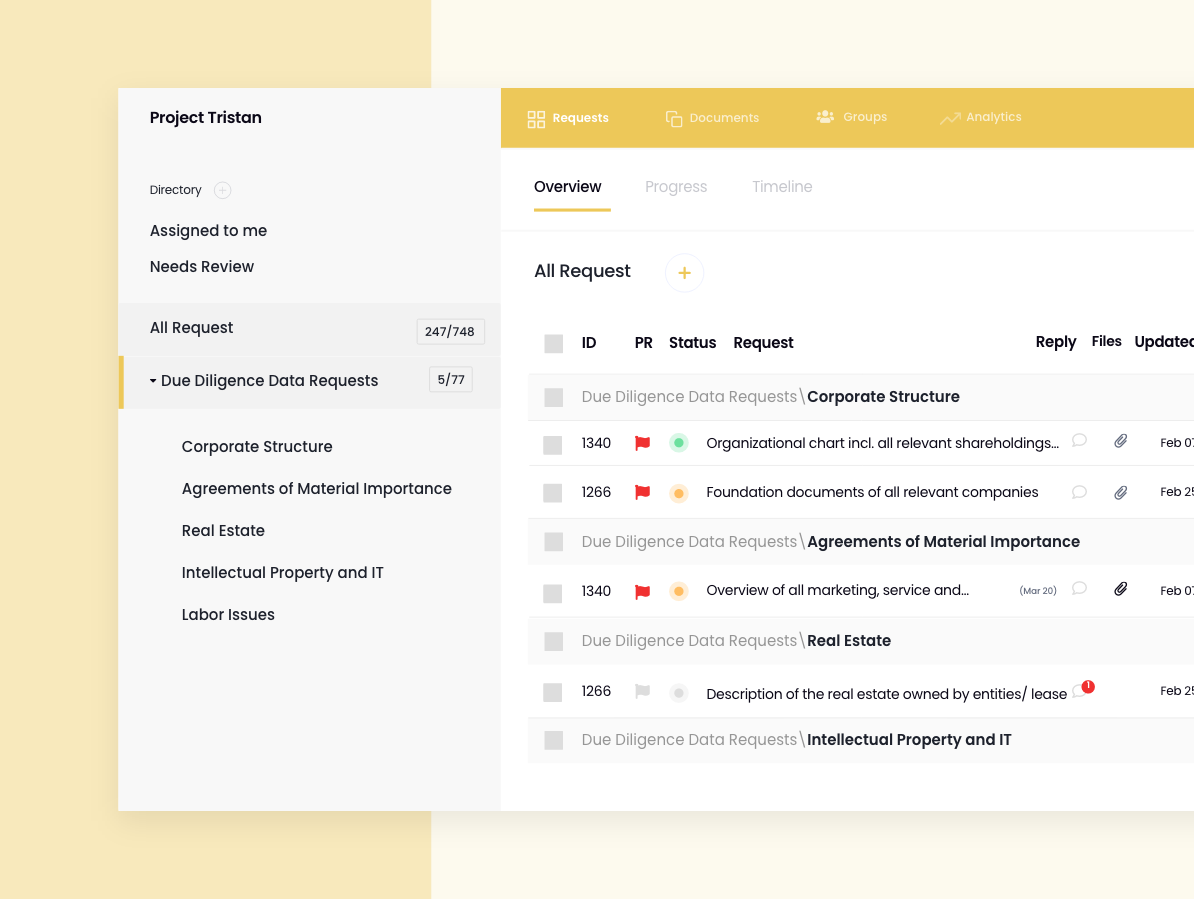
Task: Open the add request plus beside All Request
Action: pos(684,273)
